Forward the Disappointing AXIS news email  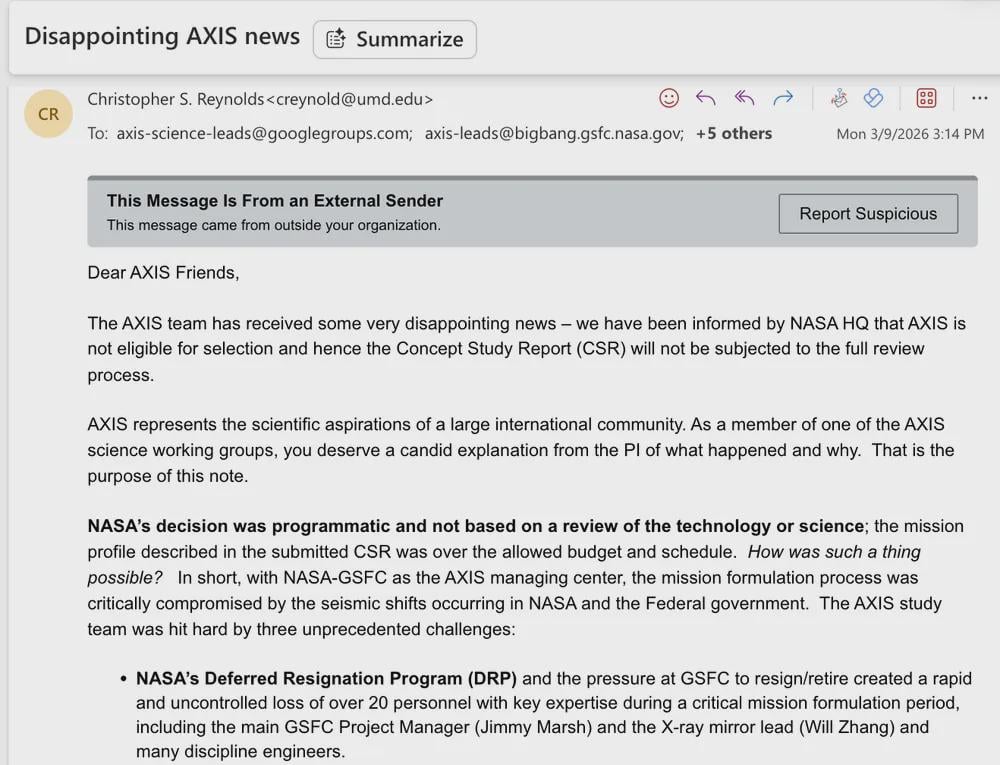coord(783,98)
